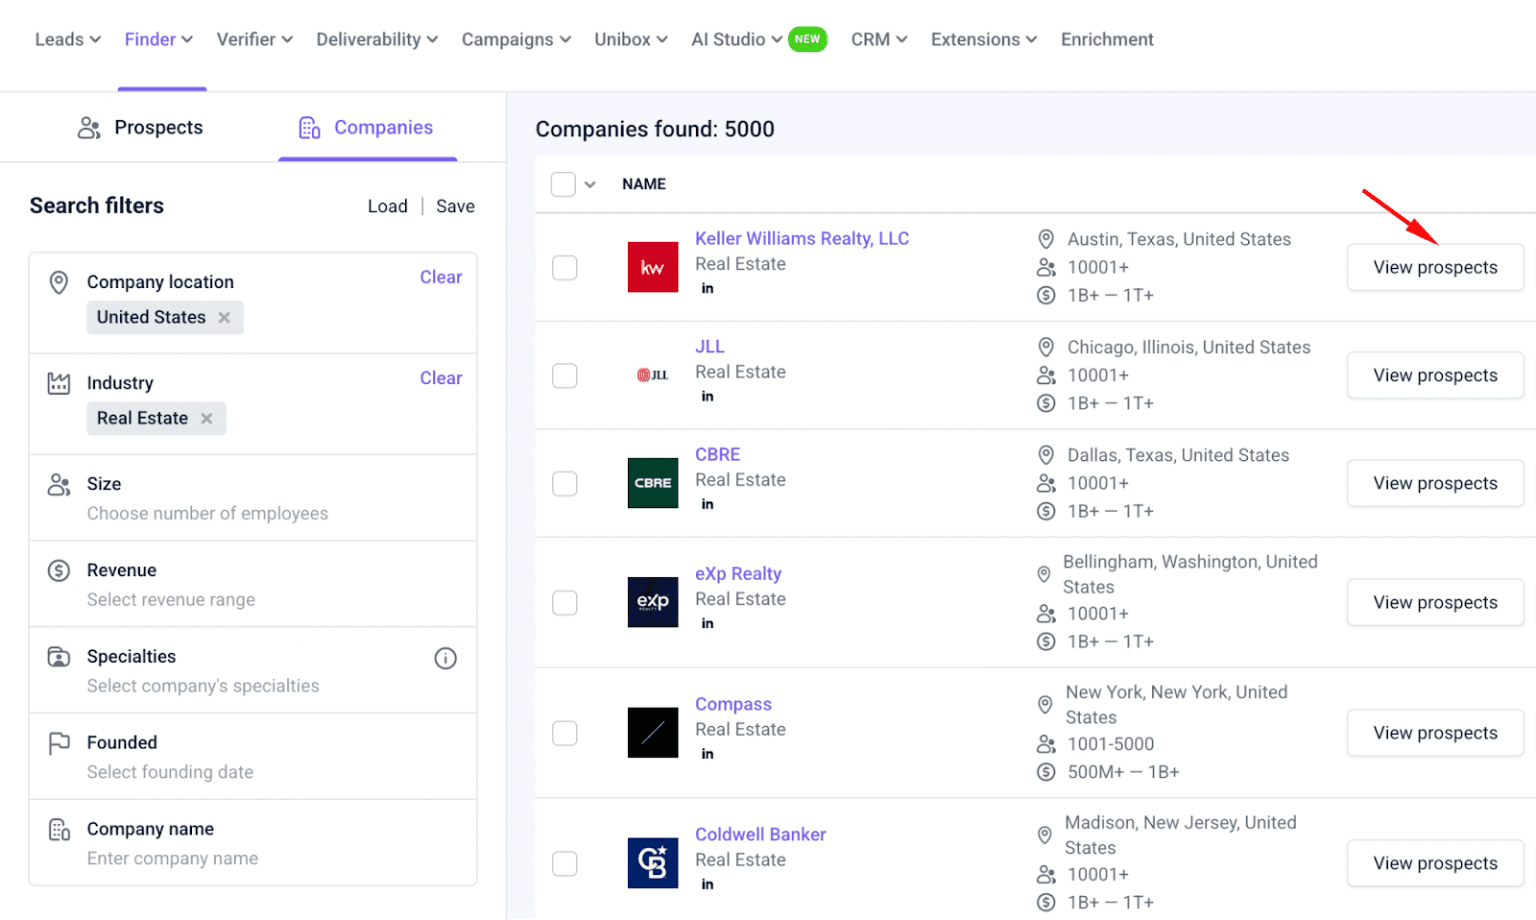Viewport: 1536px width, 920px height.
Task: Click the Company name input field
Action: [253, 843]
